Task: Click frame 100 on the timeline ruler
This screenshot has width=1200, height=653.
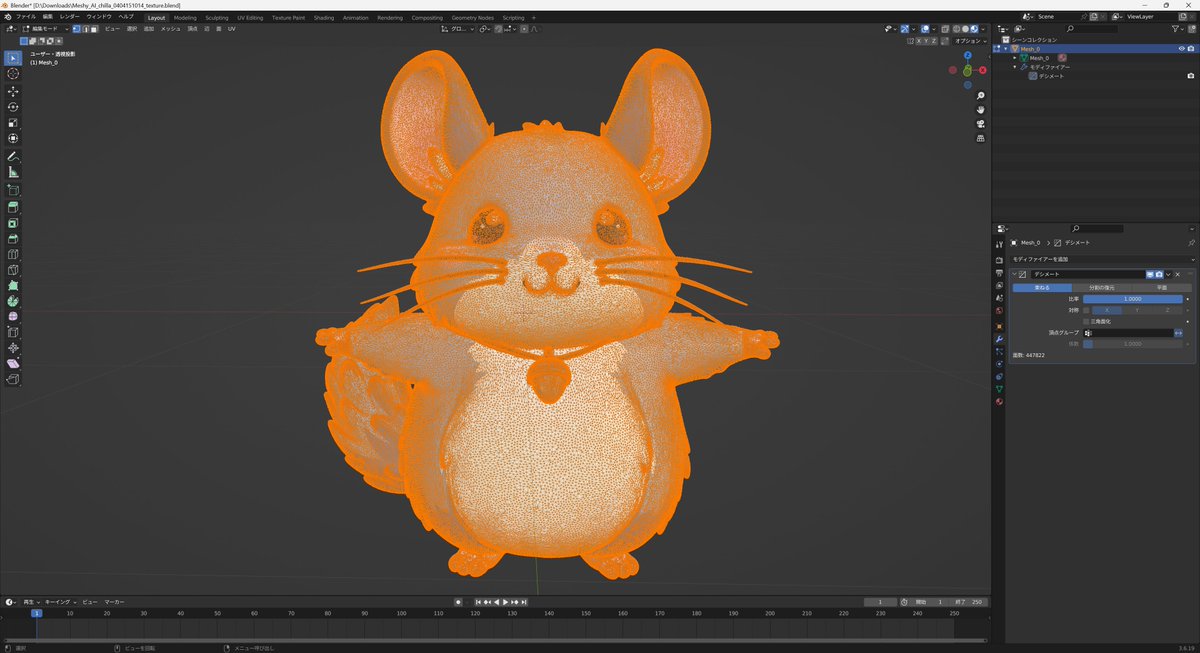Action: [x=401, y=613]
